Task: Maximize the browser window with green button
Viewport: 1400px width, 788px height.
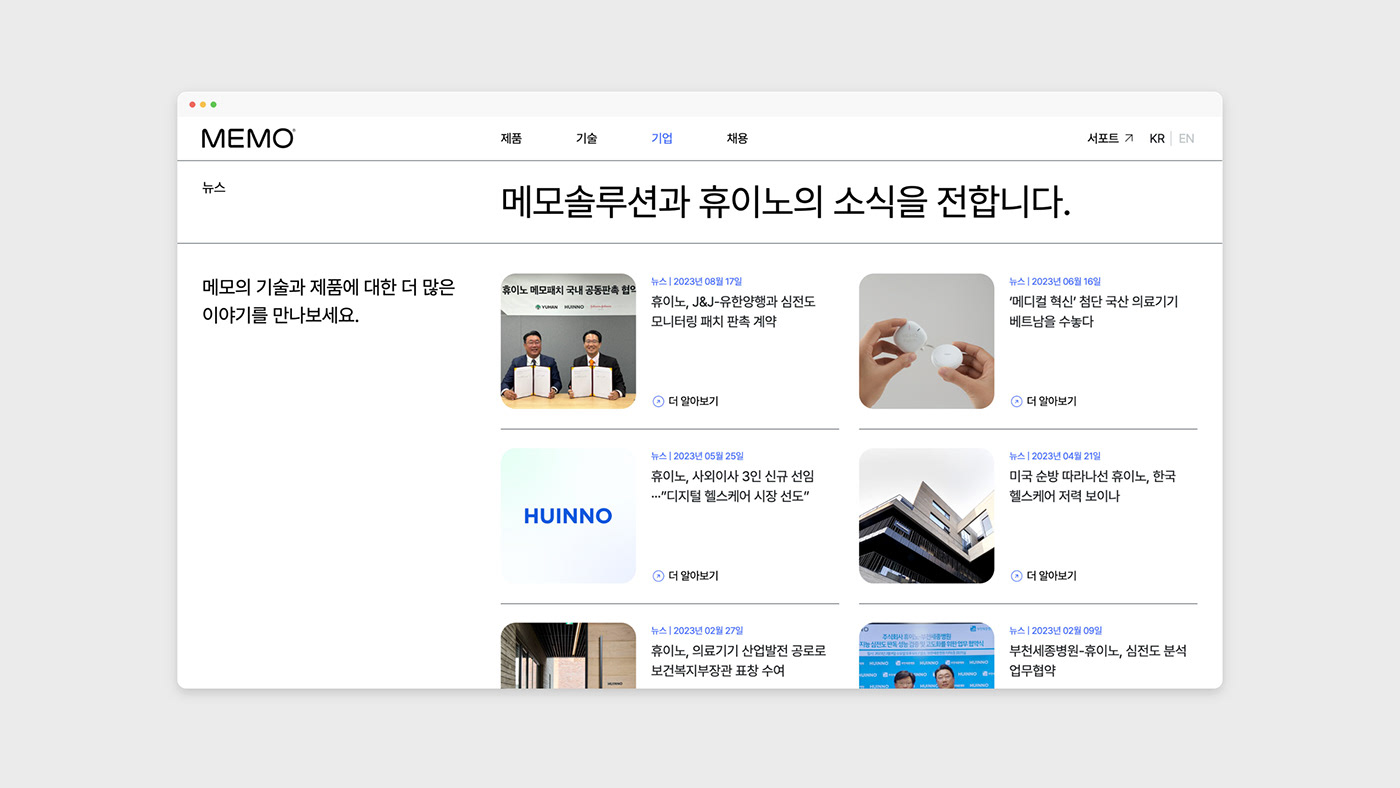Action: [x=213, y=104]
